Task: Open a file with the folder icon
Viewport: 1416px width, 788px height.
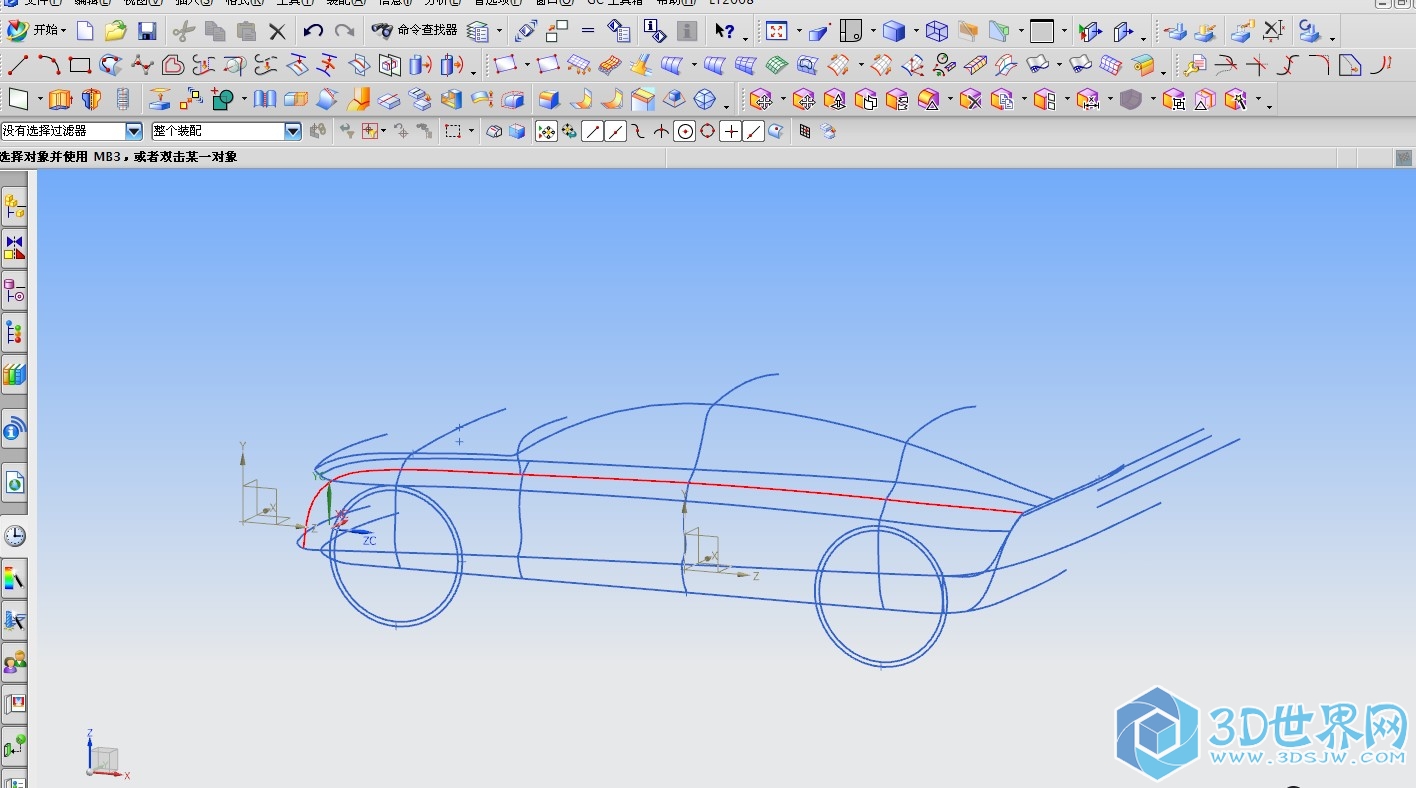Action: coord(116,31)
